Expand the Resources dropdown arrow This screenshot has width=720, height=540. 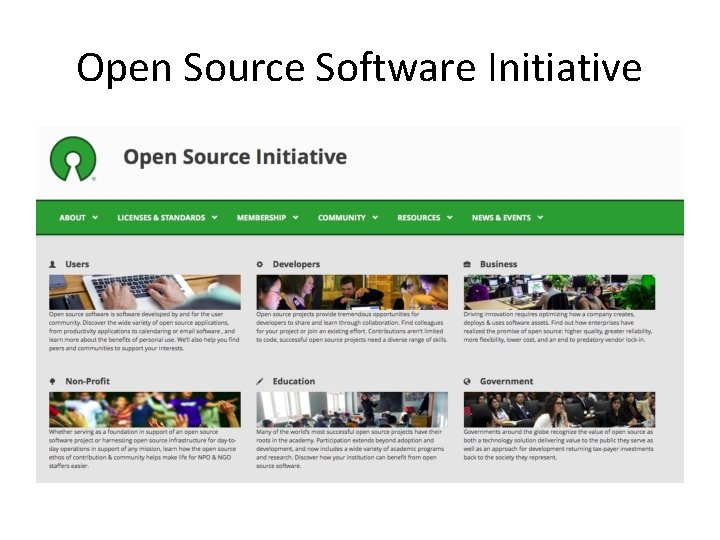point(450,217)
